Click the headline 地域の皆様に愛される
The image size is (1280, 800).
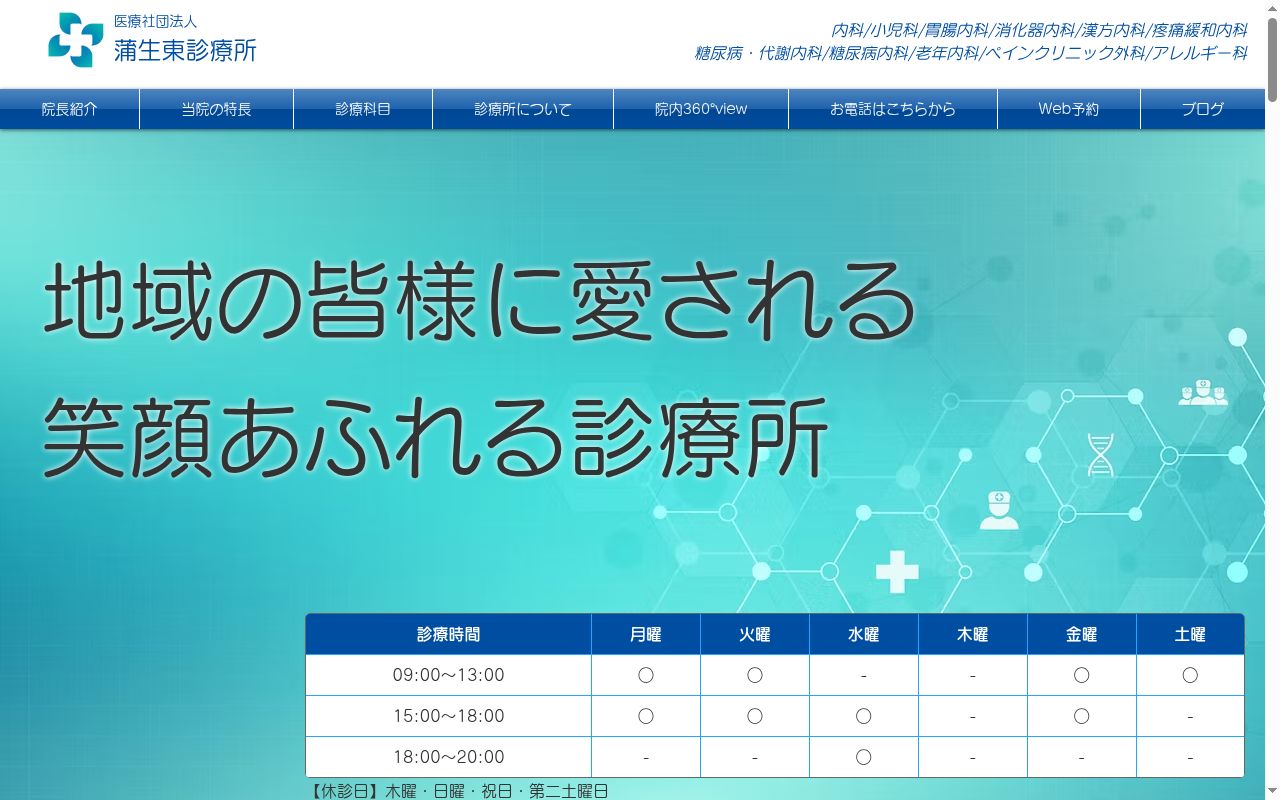[480, 300]
